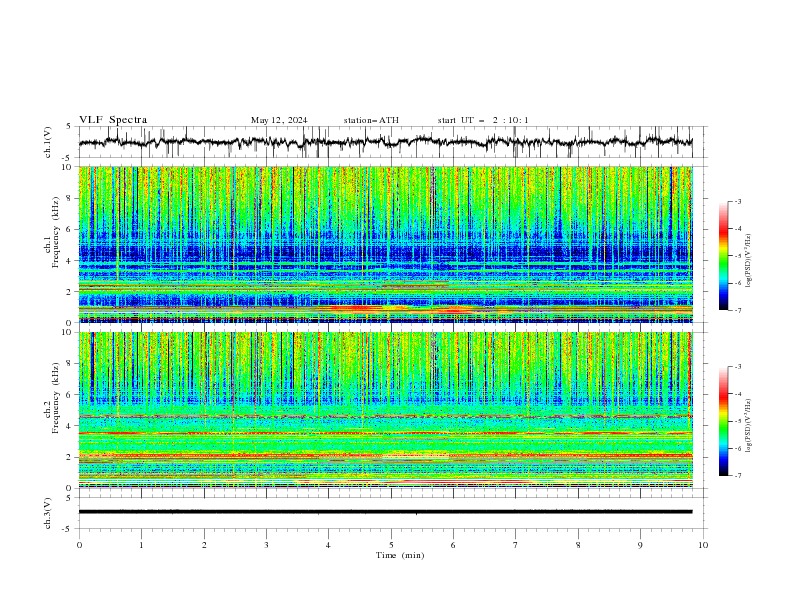Screen dimensions: 792x612
Task: Click time axis tick label "7"
Action: [516, 545]
